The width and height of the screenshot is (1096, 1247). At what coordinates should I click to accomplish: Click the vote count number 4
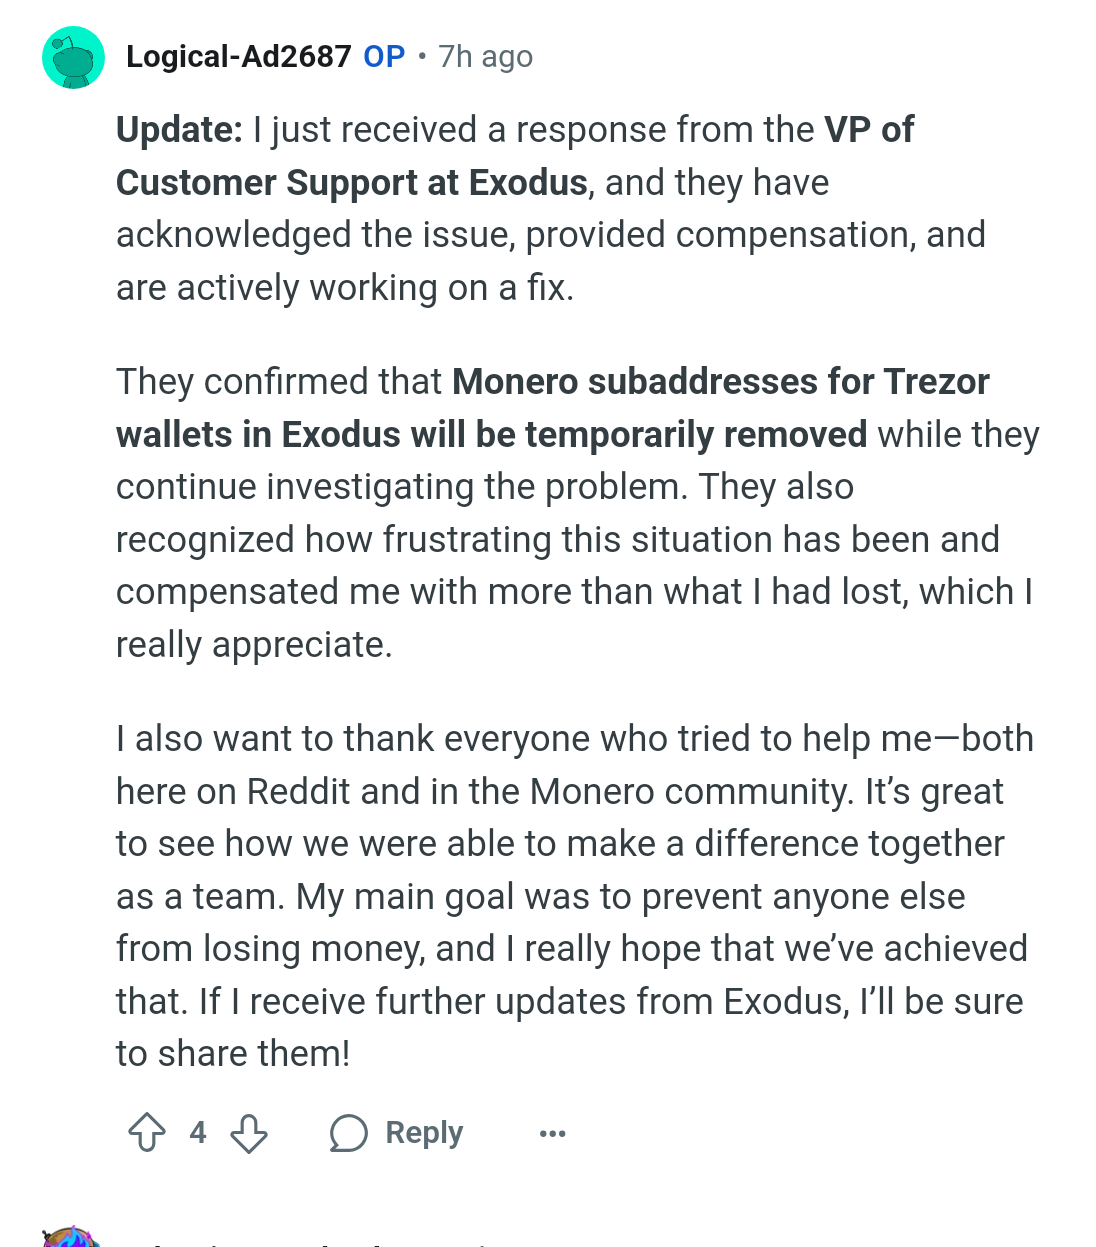[x=198, y=1132]
